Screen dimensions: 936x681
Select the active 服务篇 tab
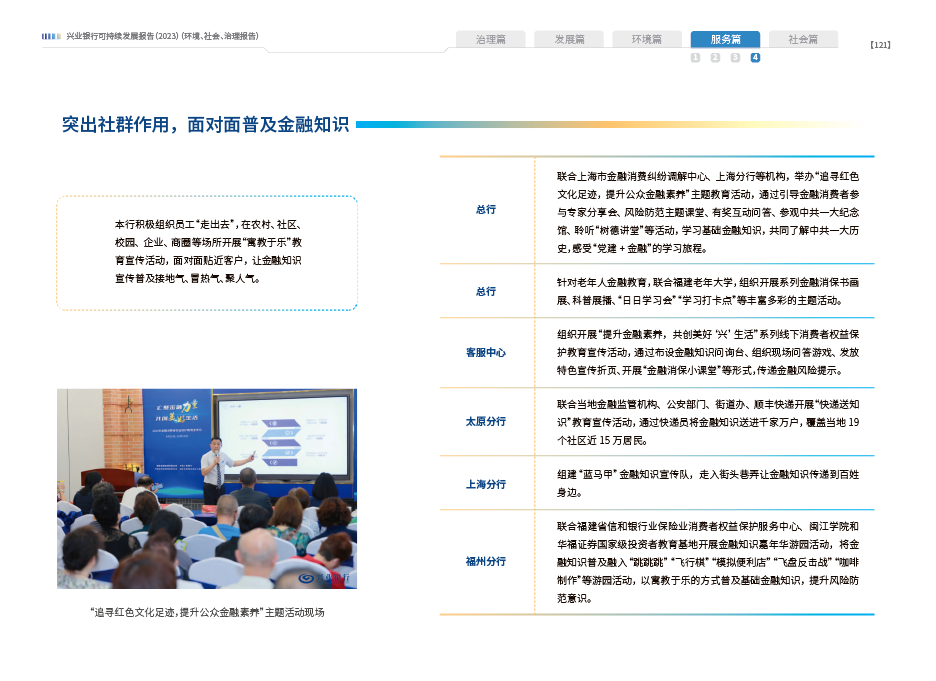pos(725,39)
